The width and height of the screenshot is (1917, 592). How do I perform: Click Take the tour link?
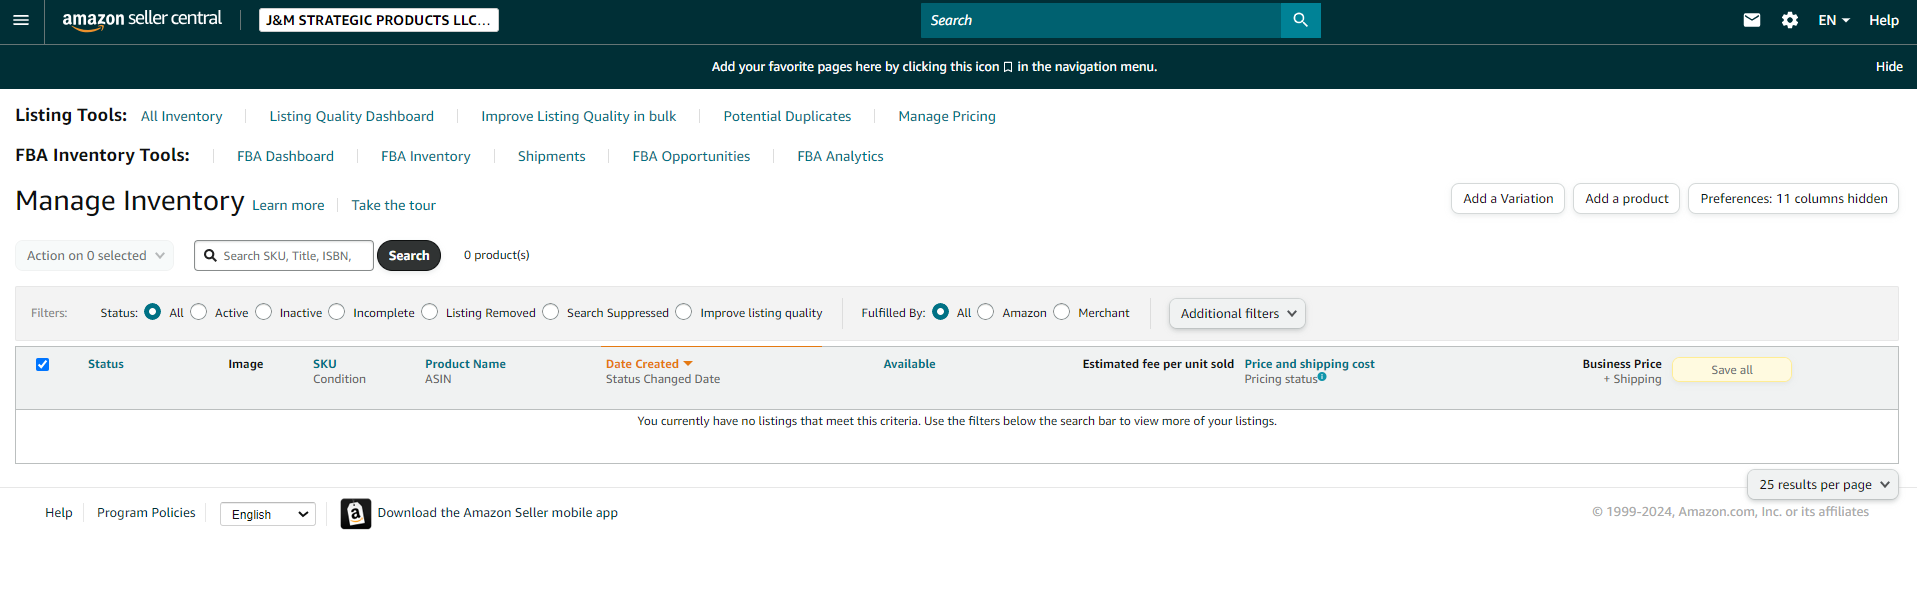(394, 205)
